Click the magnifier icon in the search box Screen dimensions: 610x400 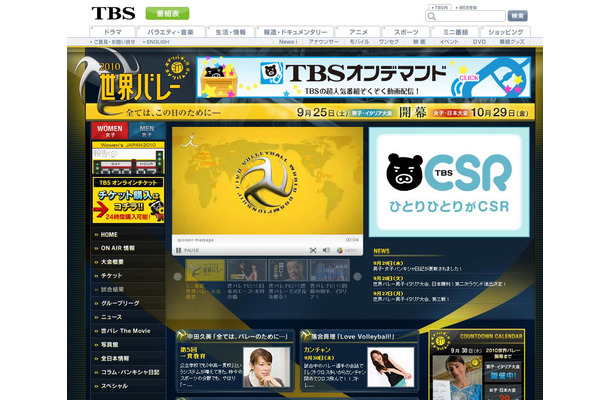(431, 16)
